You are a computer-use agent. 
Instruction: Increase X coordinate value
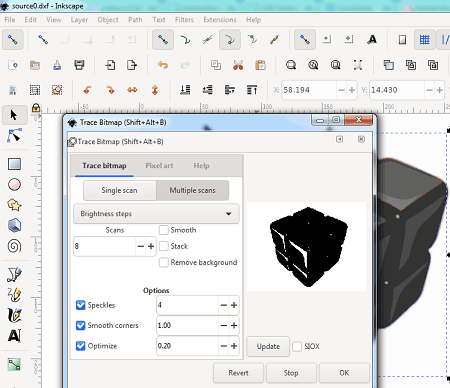(x=352, y=90)
